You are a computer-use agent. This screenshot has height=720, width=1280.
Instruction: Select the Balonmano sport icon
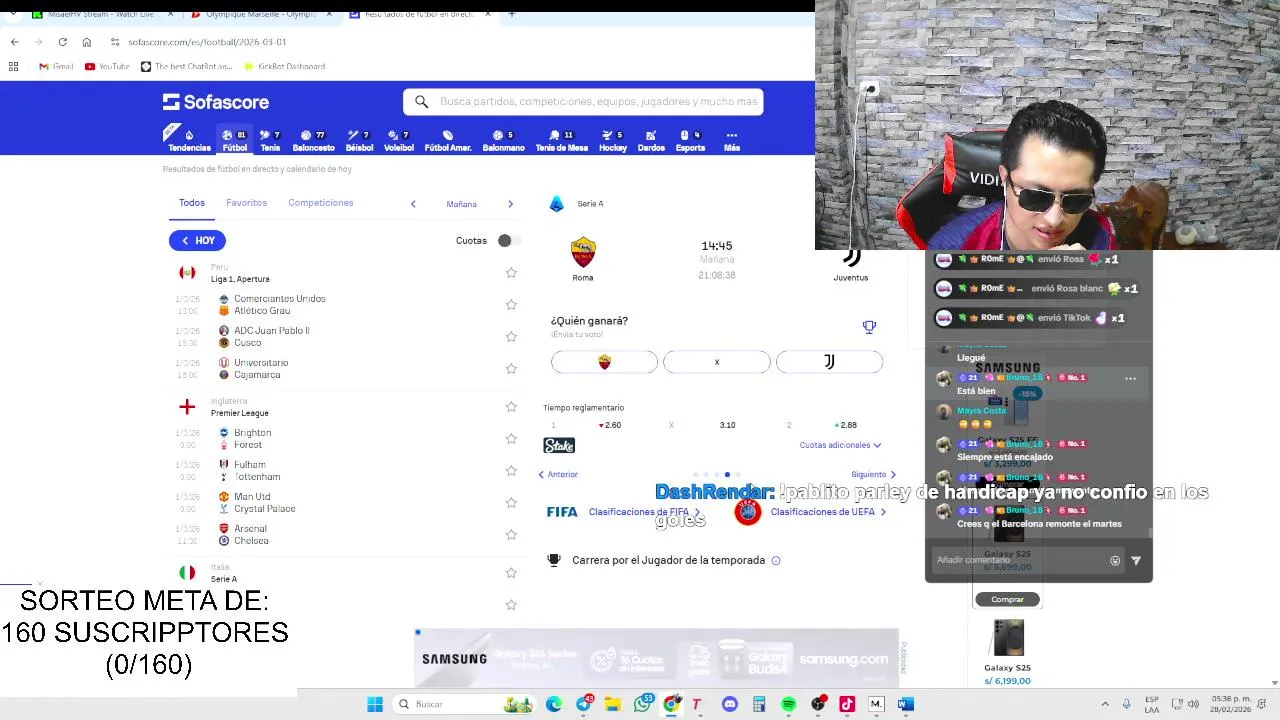click(503, 140)
